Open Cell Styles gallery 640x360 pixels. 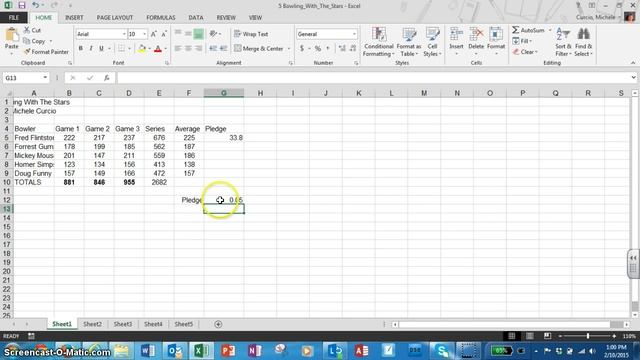pyautogui.click(x=432, y=42)
